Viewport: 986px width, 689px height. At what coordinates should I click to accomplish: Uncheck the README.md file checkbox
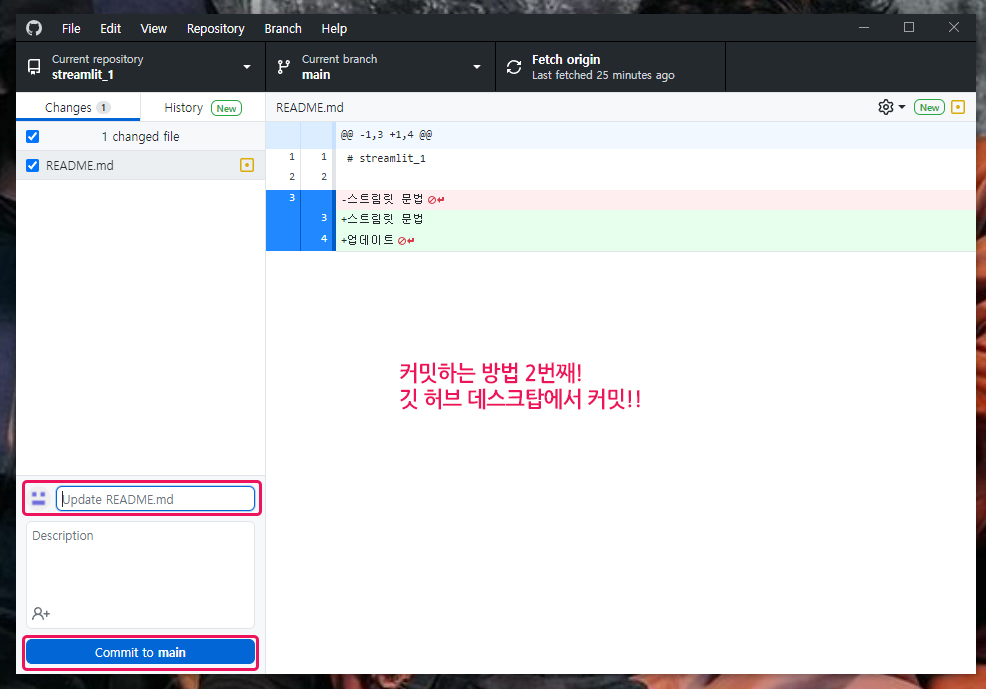tap(33, 165)
